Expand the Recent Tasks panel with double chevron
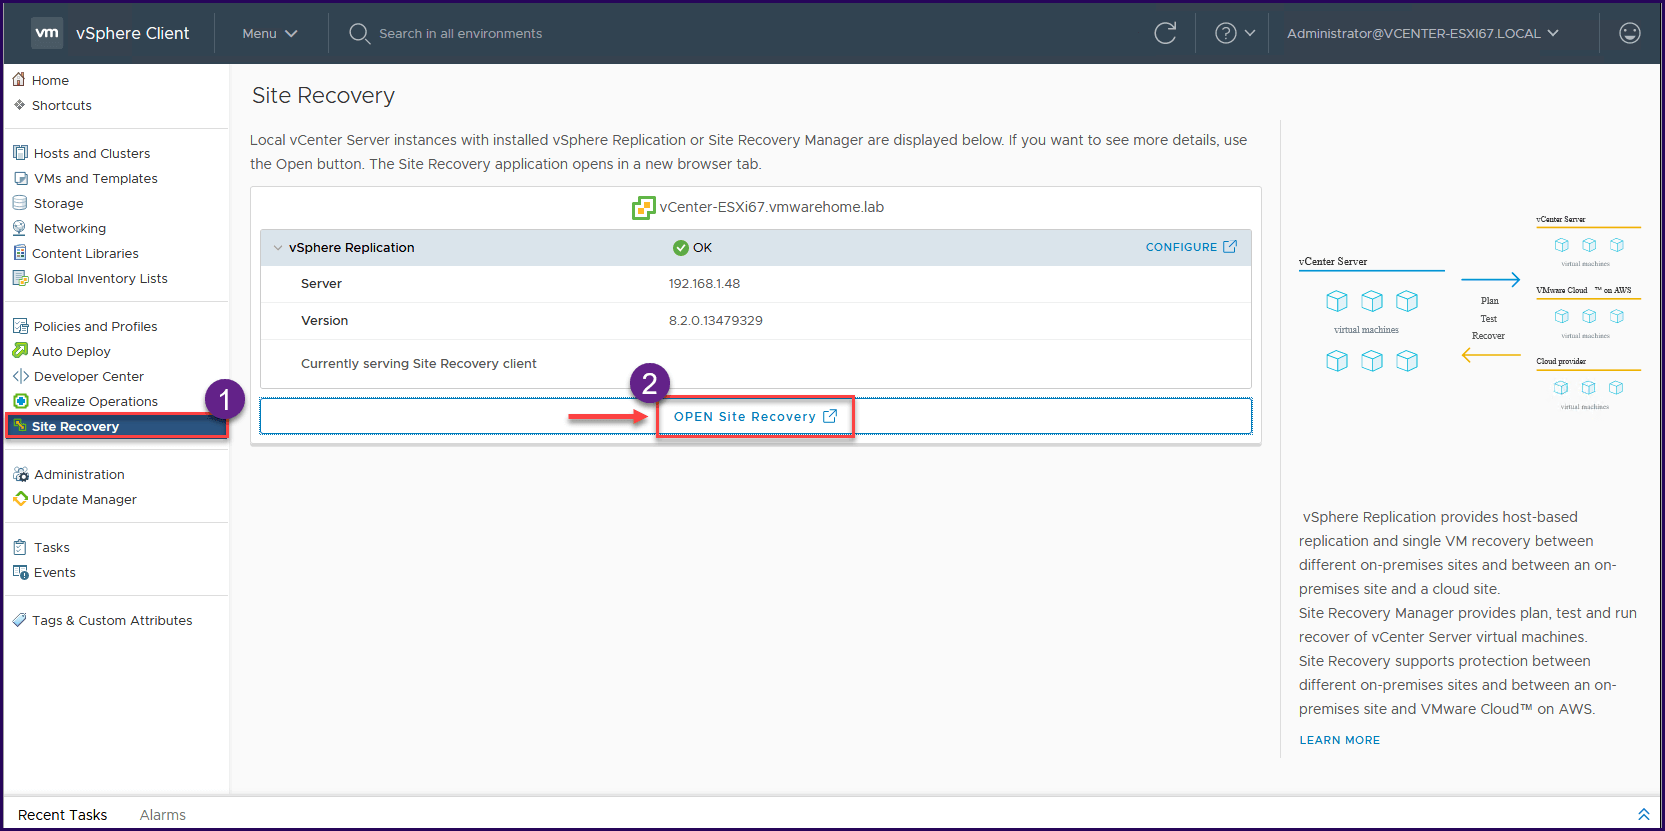The width and height of the screenshot is (1665, 831). point(1643,814)
